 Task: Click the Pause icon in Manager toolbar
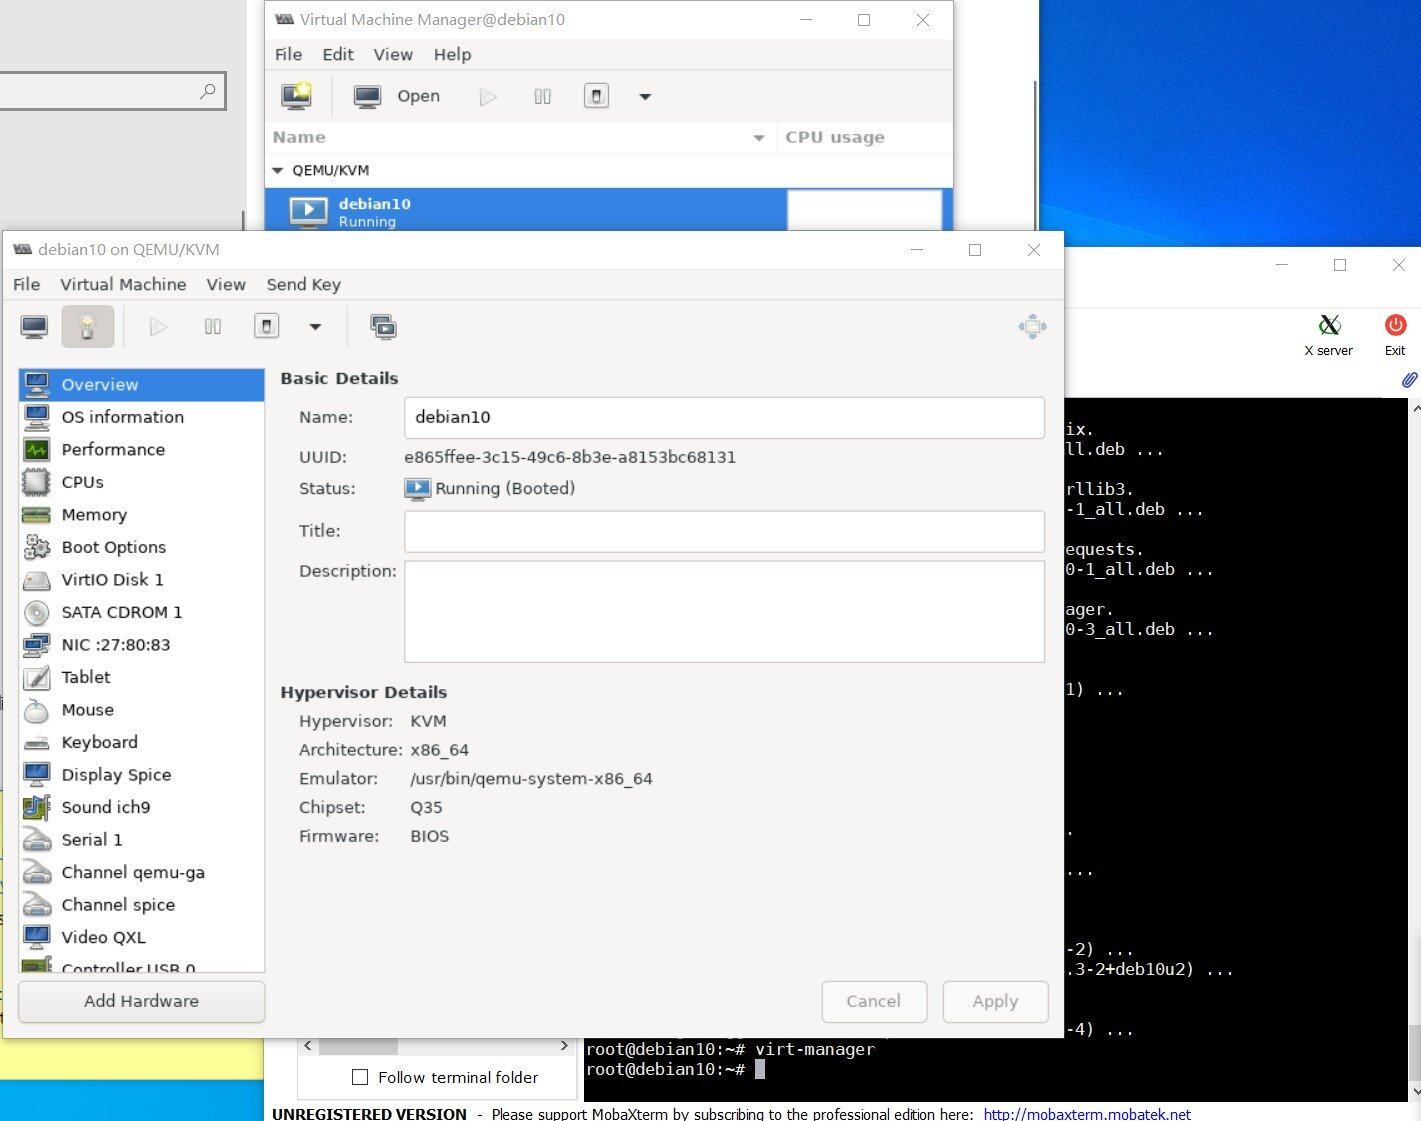coord(542,97)
